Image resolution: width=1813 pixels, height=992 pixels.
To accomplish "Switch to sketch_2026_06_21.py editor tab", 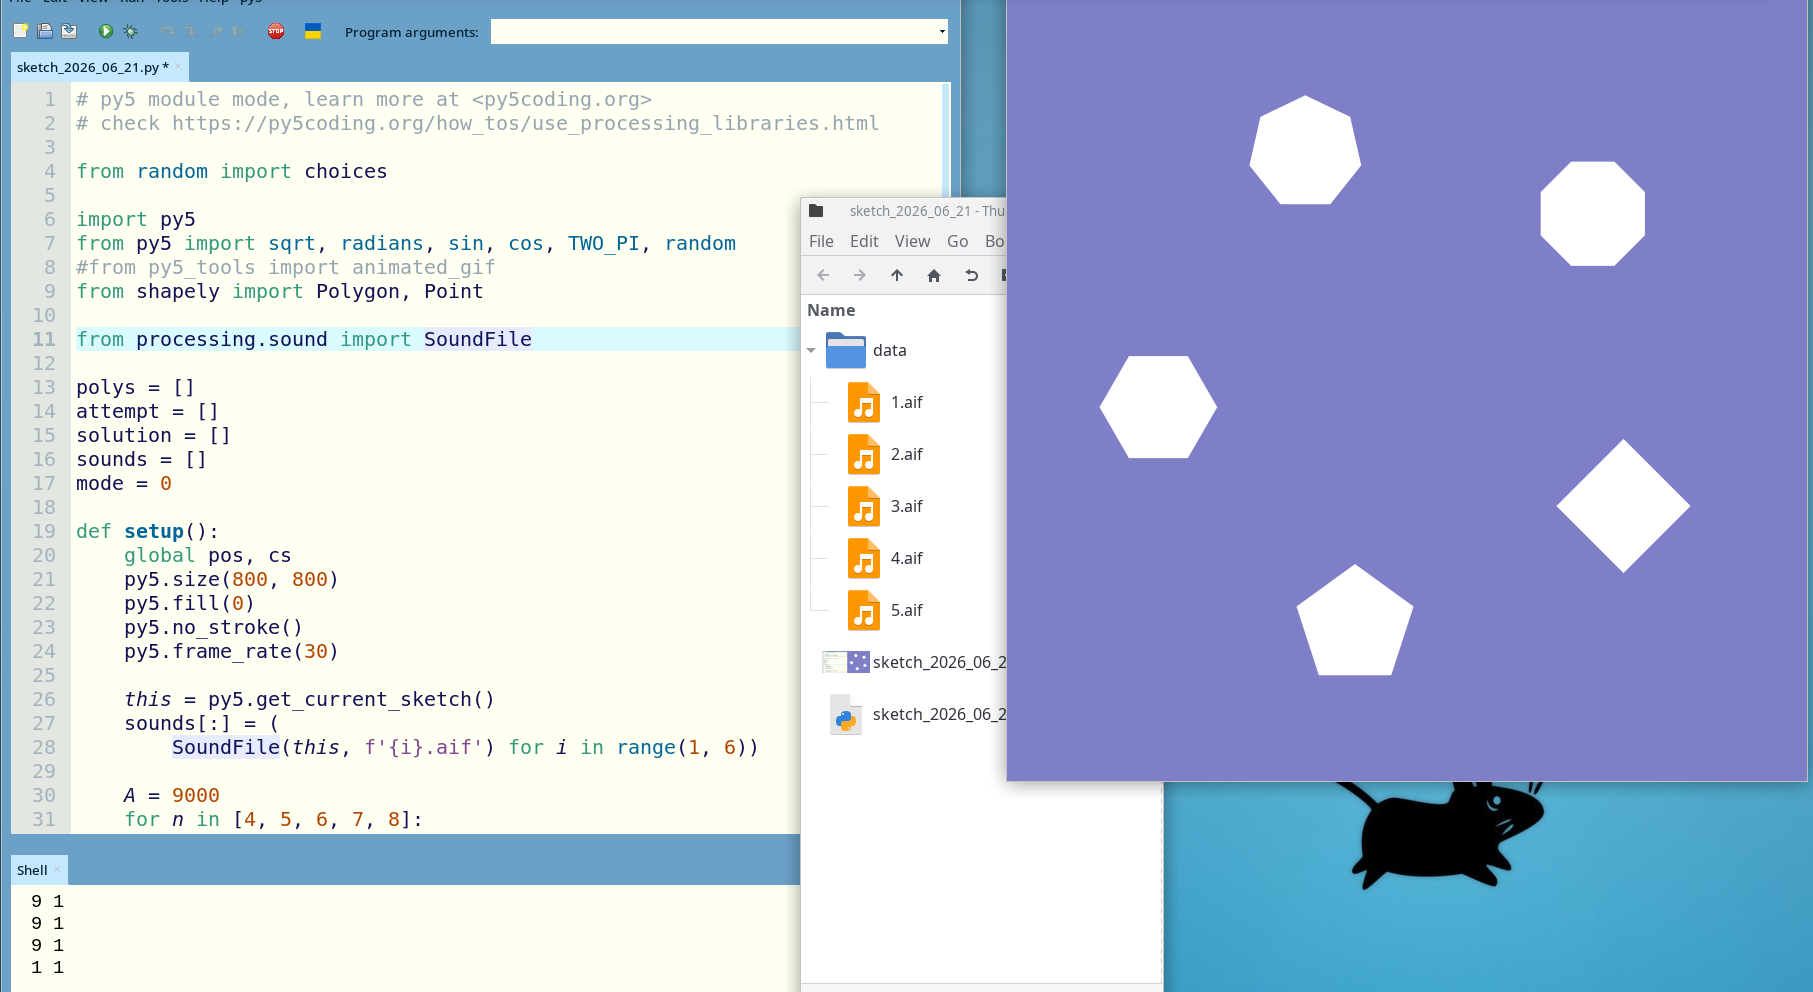I will click(92, 67).
